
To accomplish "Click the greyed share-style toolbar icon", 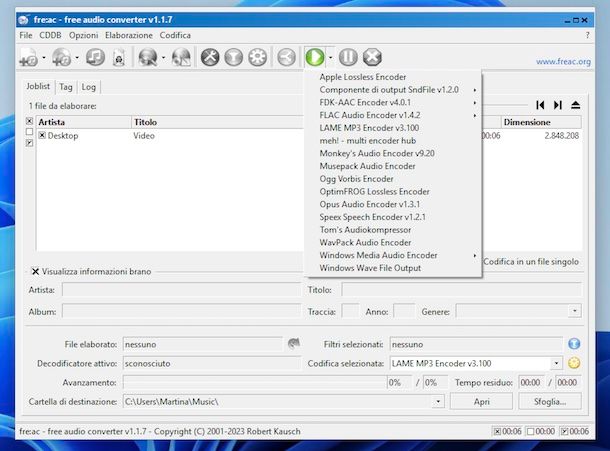I will [x=286, y=57].
